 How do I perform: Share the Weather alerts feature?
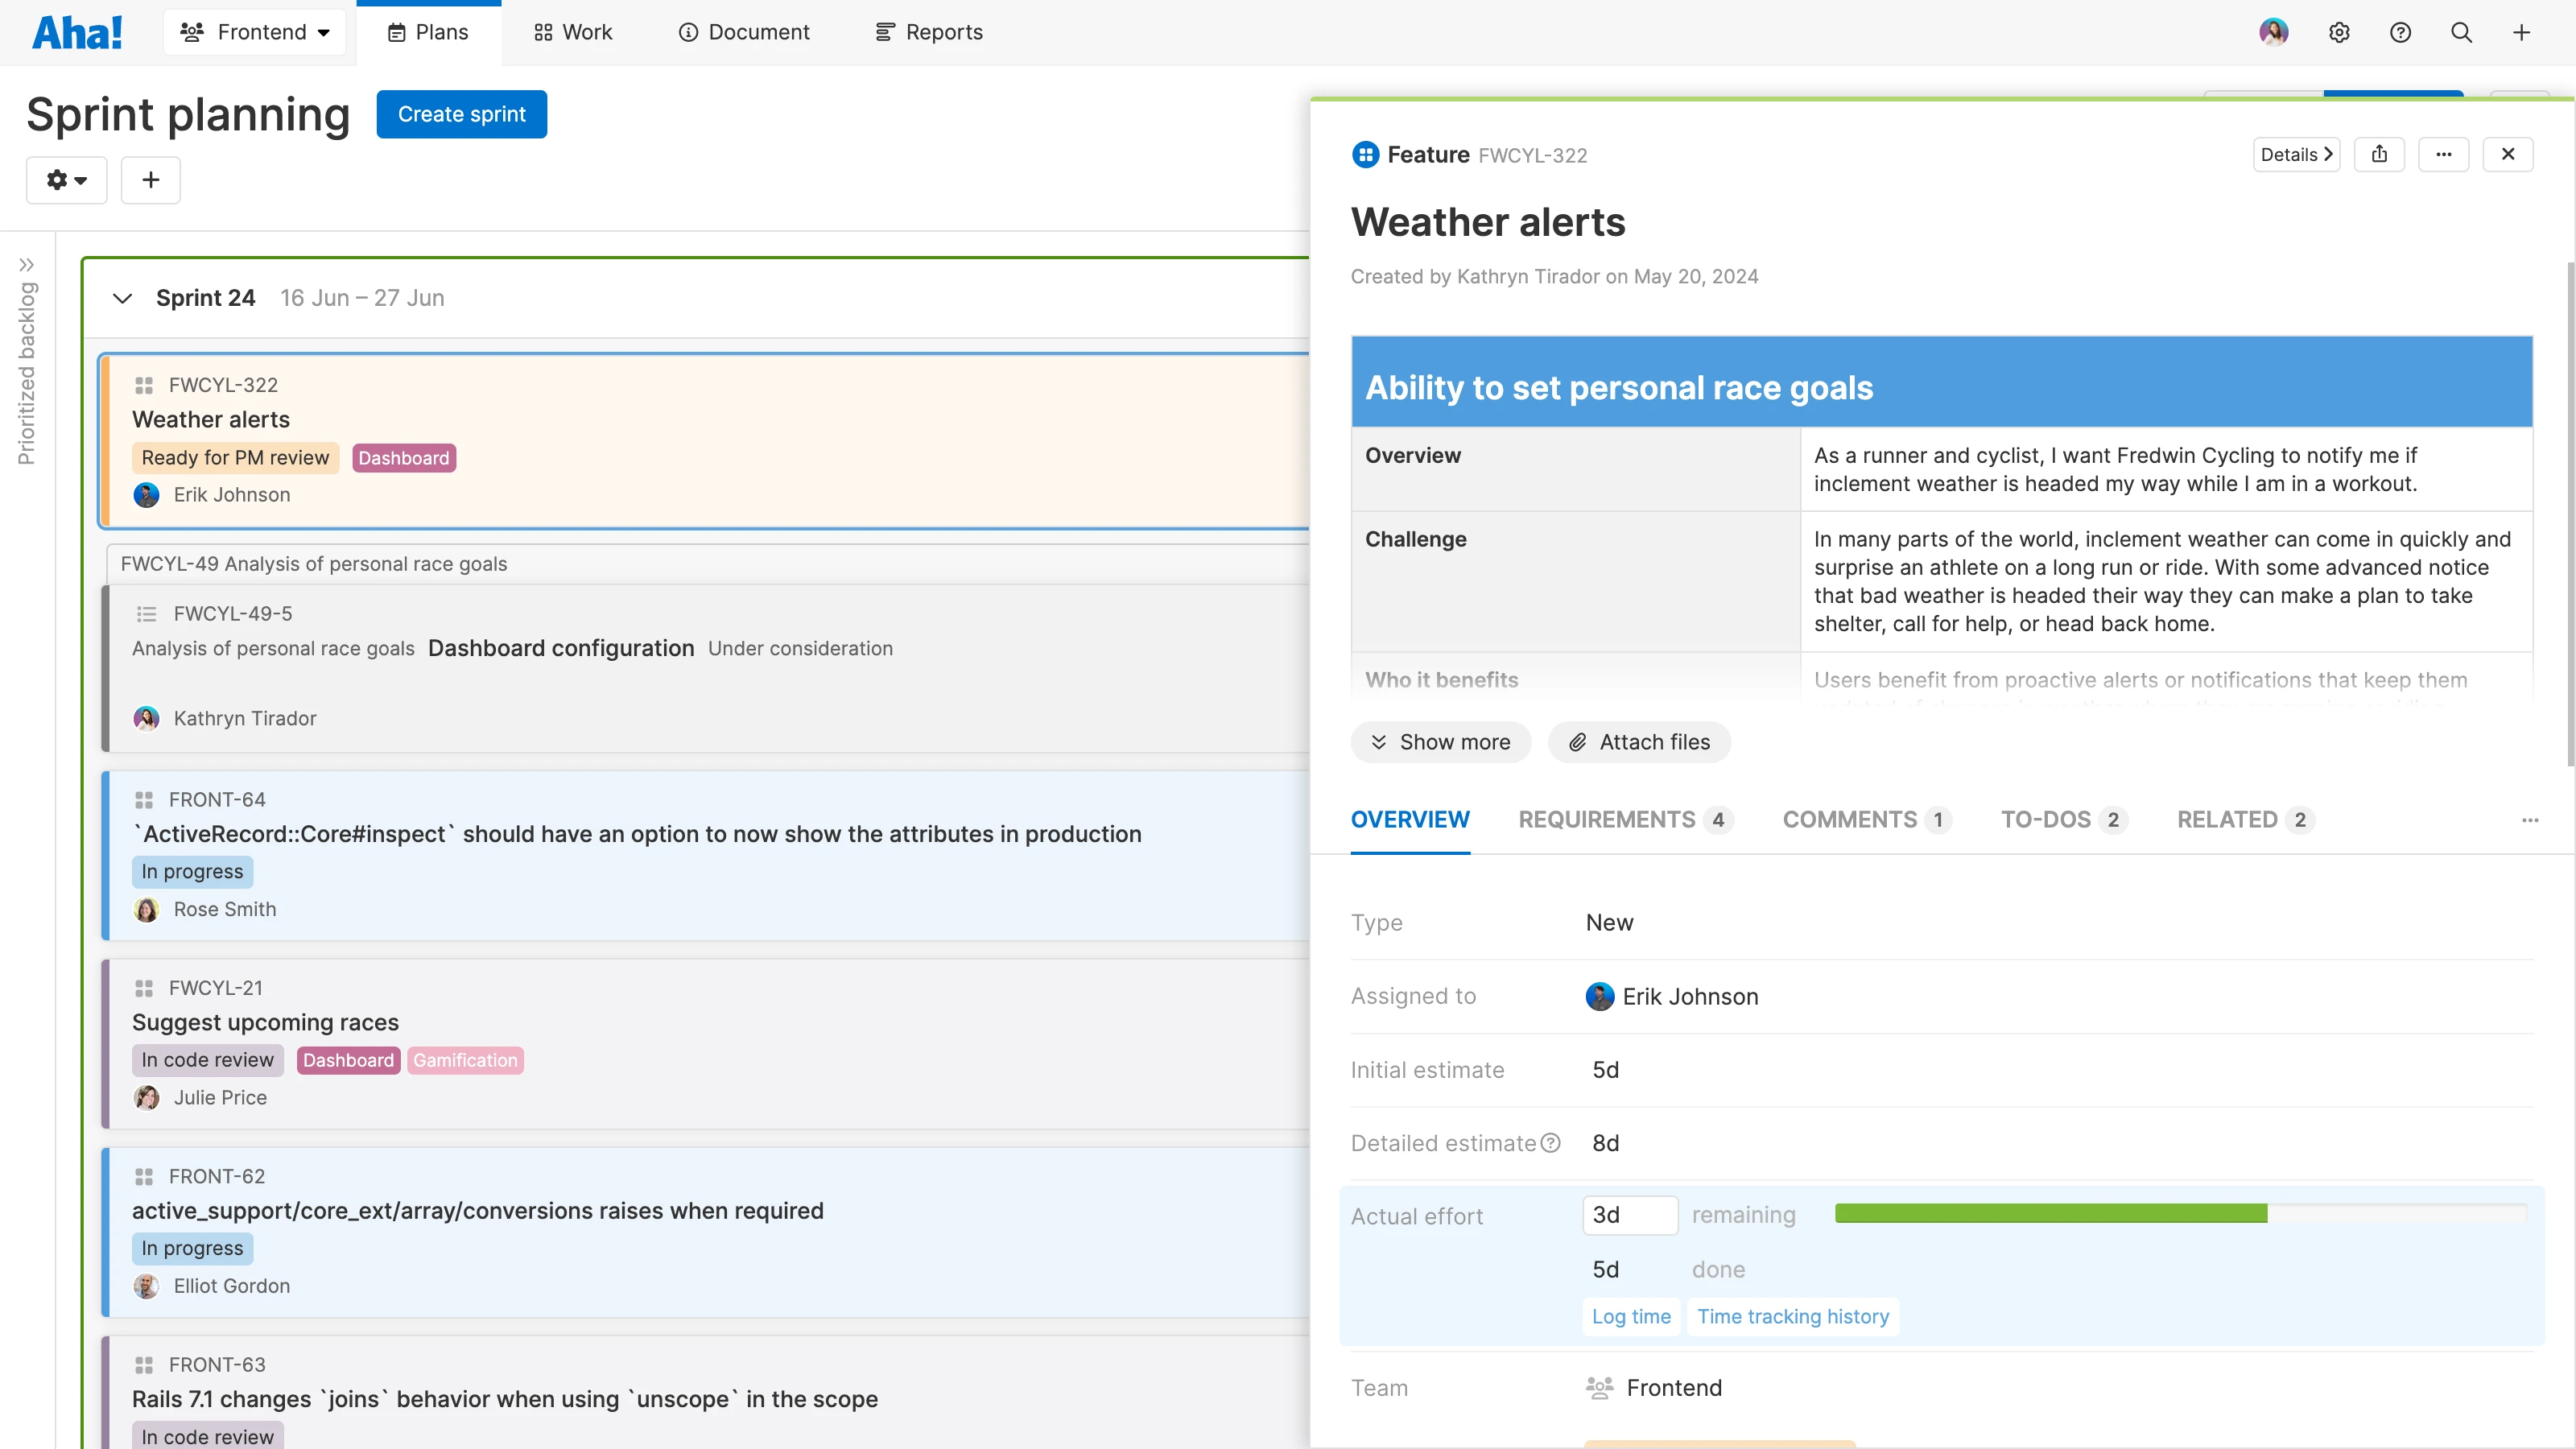(2379, 154)
